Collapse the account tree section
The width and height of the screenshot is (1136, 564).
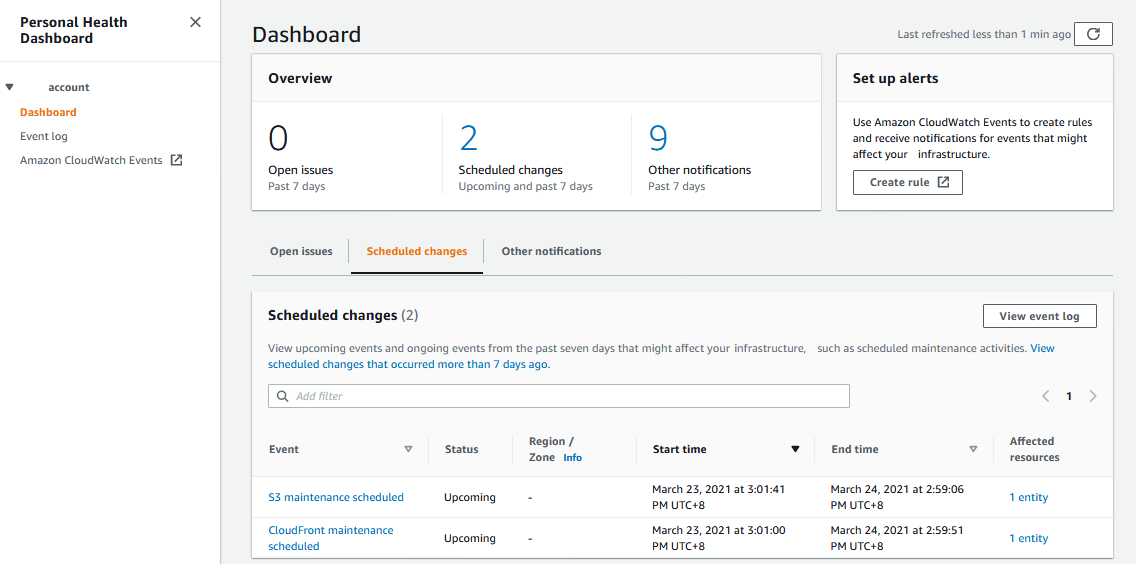[x=9, y=87]
